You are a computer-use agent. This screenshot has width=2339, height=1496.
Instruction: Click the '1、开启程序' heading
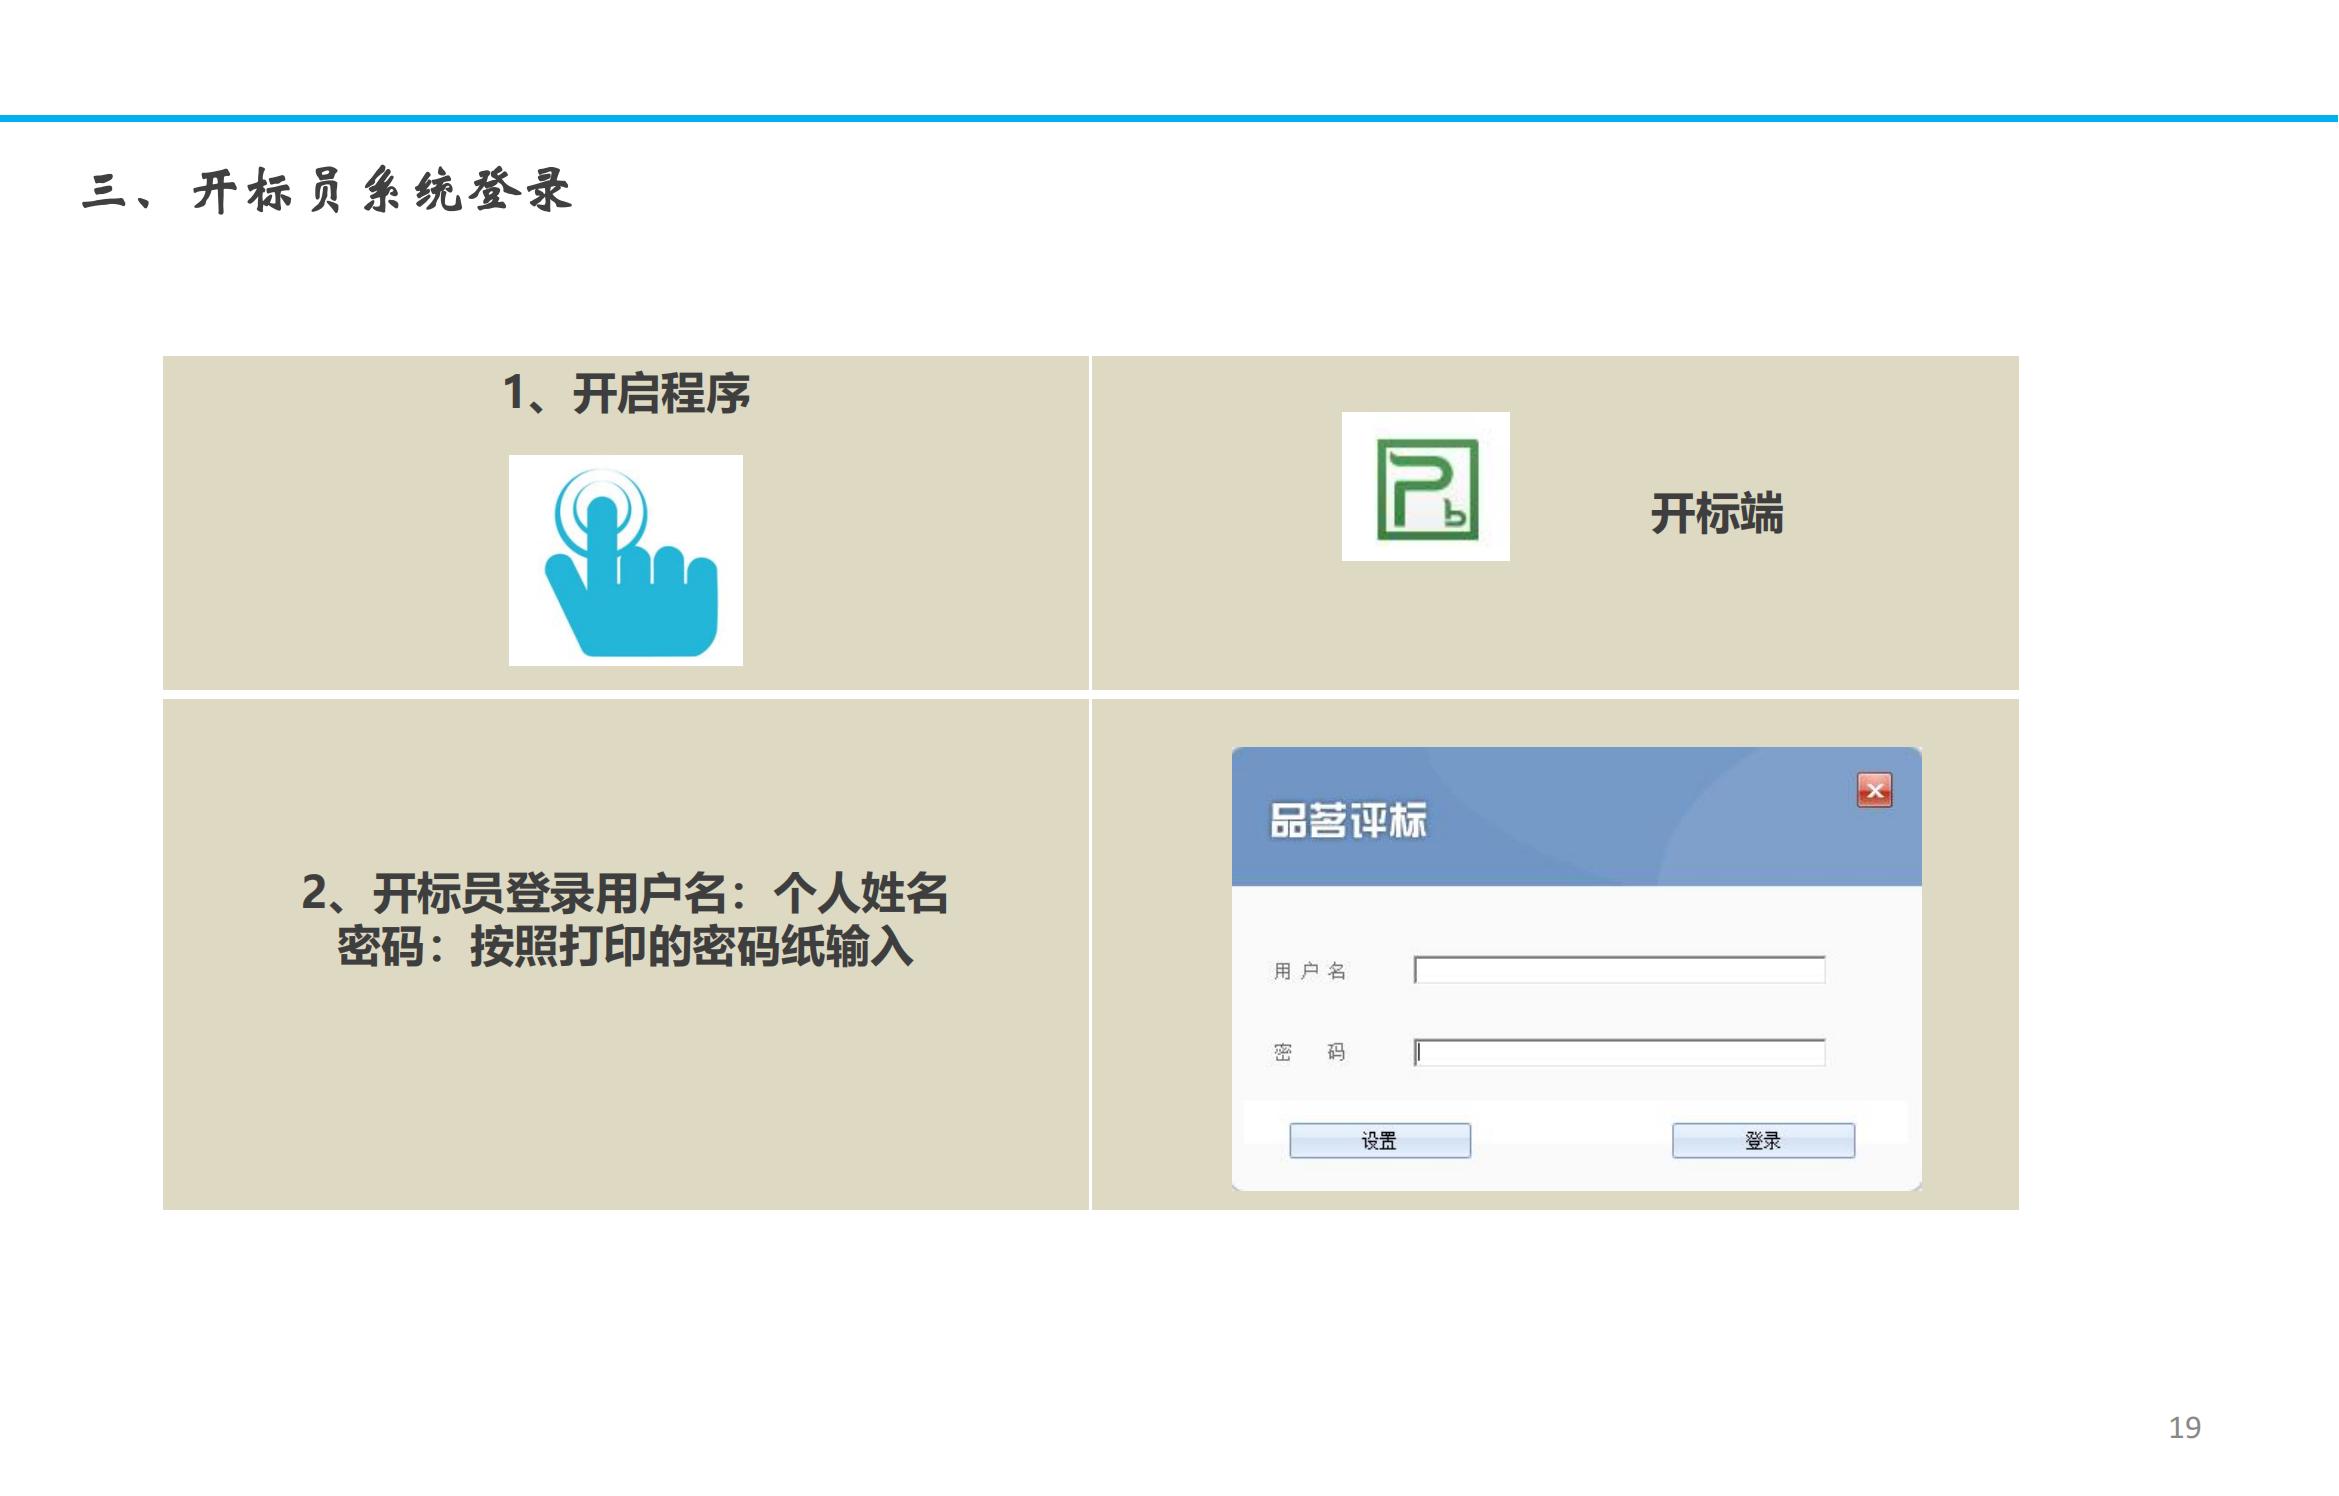(x=626, y=393)
